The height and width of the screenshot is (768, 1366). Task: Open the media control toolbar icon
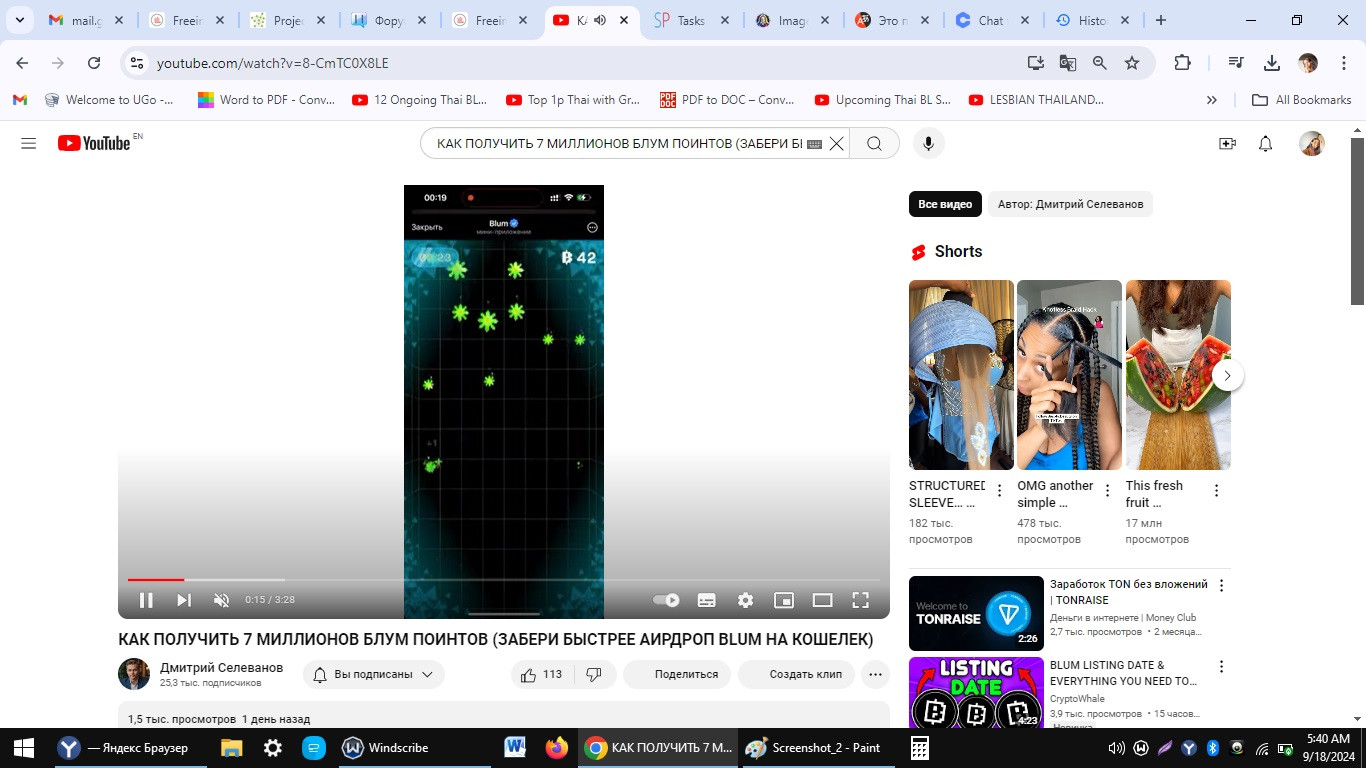(1236, 63)
